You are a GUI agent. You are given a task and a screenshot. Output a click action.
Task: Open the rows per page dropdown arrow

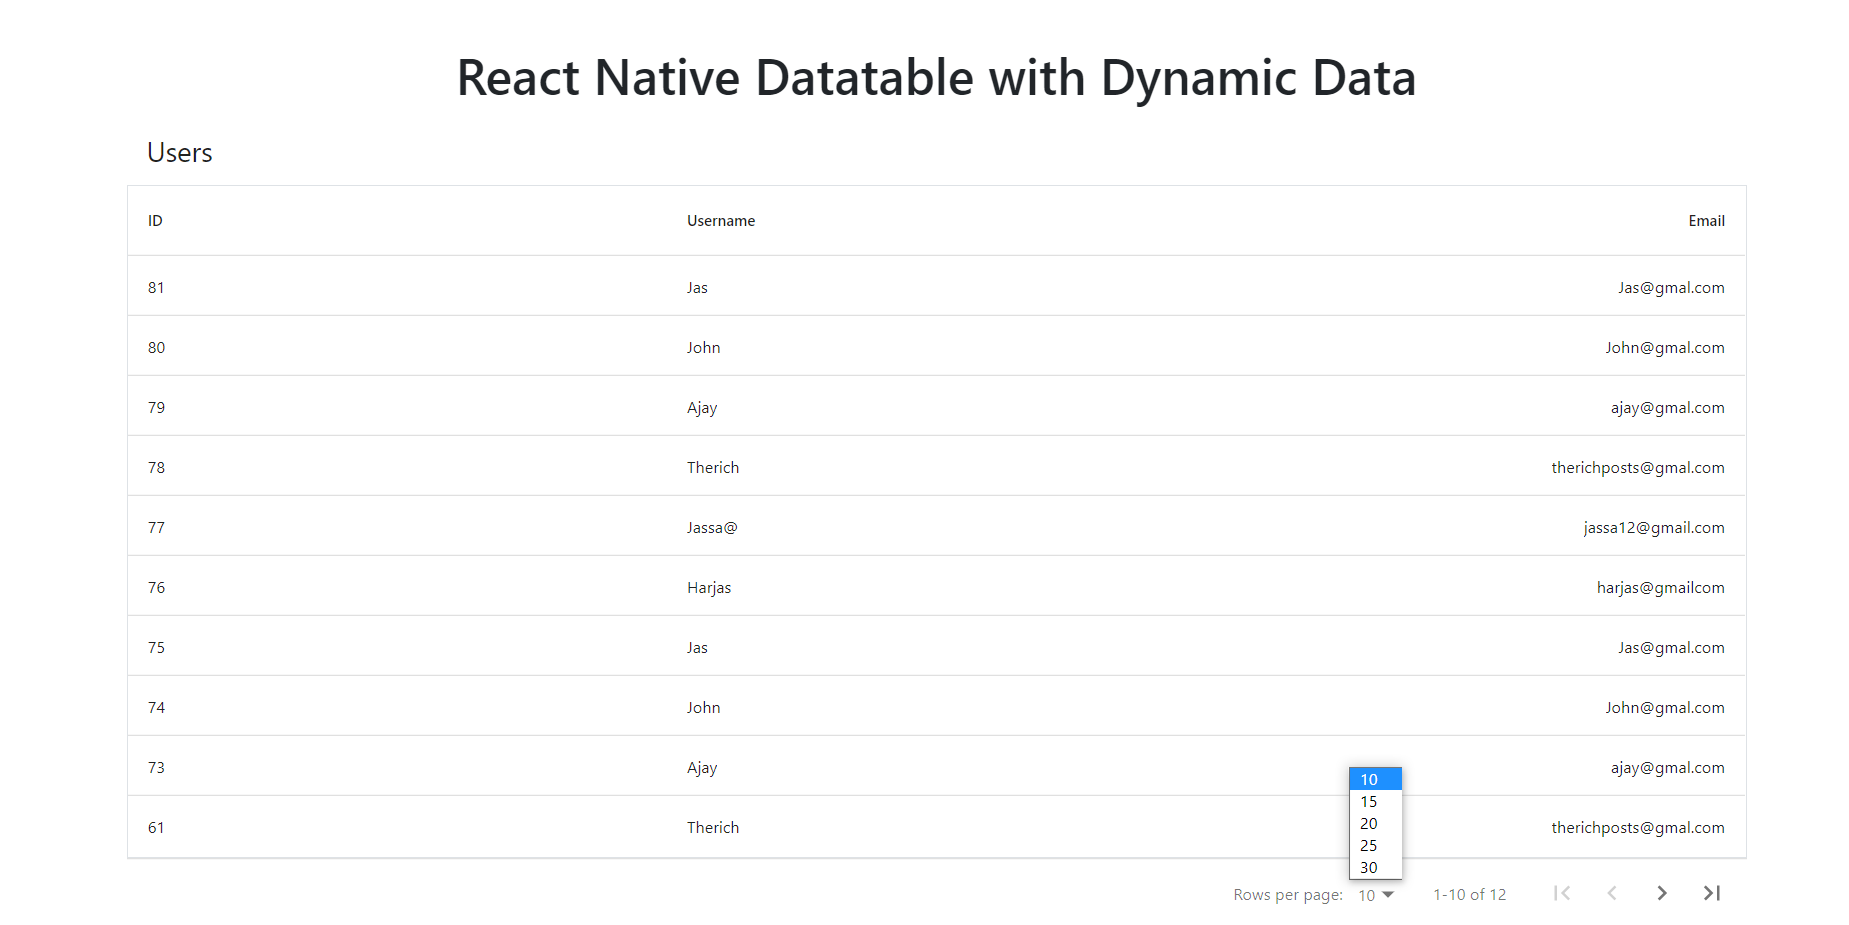click(1389, 896)
